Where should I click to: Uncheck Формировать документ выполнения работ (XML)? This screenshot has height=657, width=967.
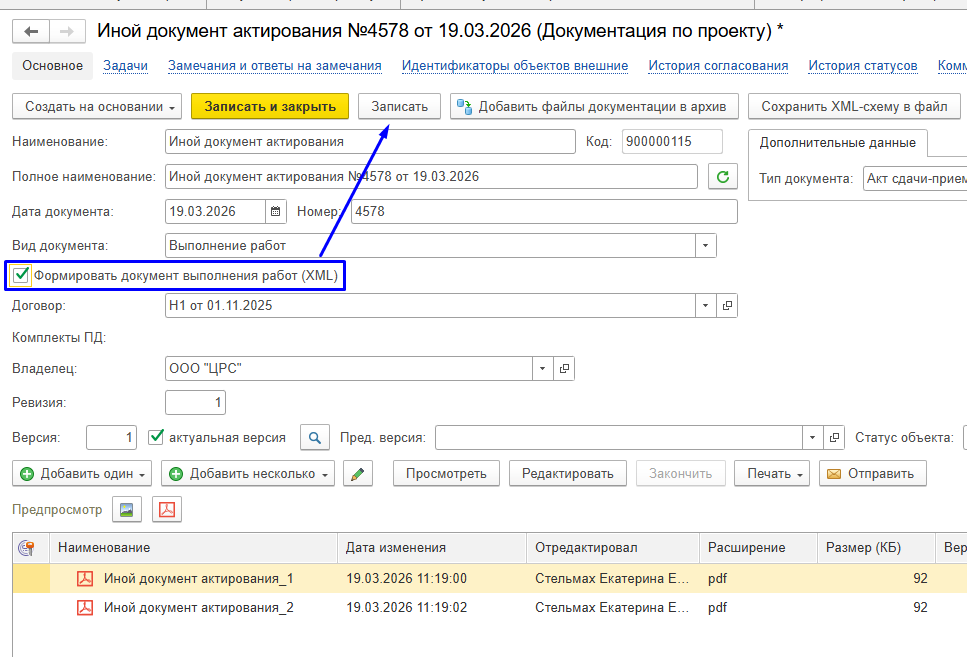(21, 275)
